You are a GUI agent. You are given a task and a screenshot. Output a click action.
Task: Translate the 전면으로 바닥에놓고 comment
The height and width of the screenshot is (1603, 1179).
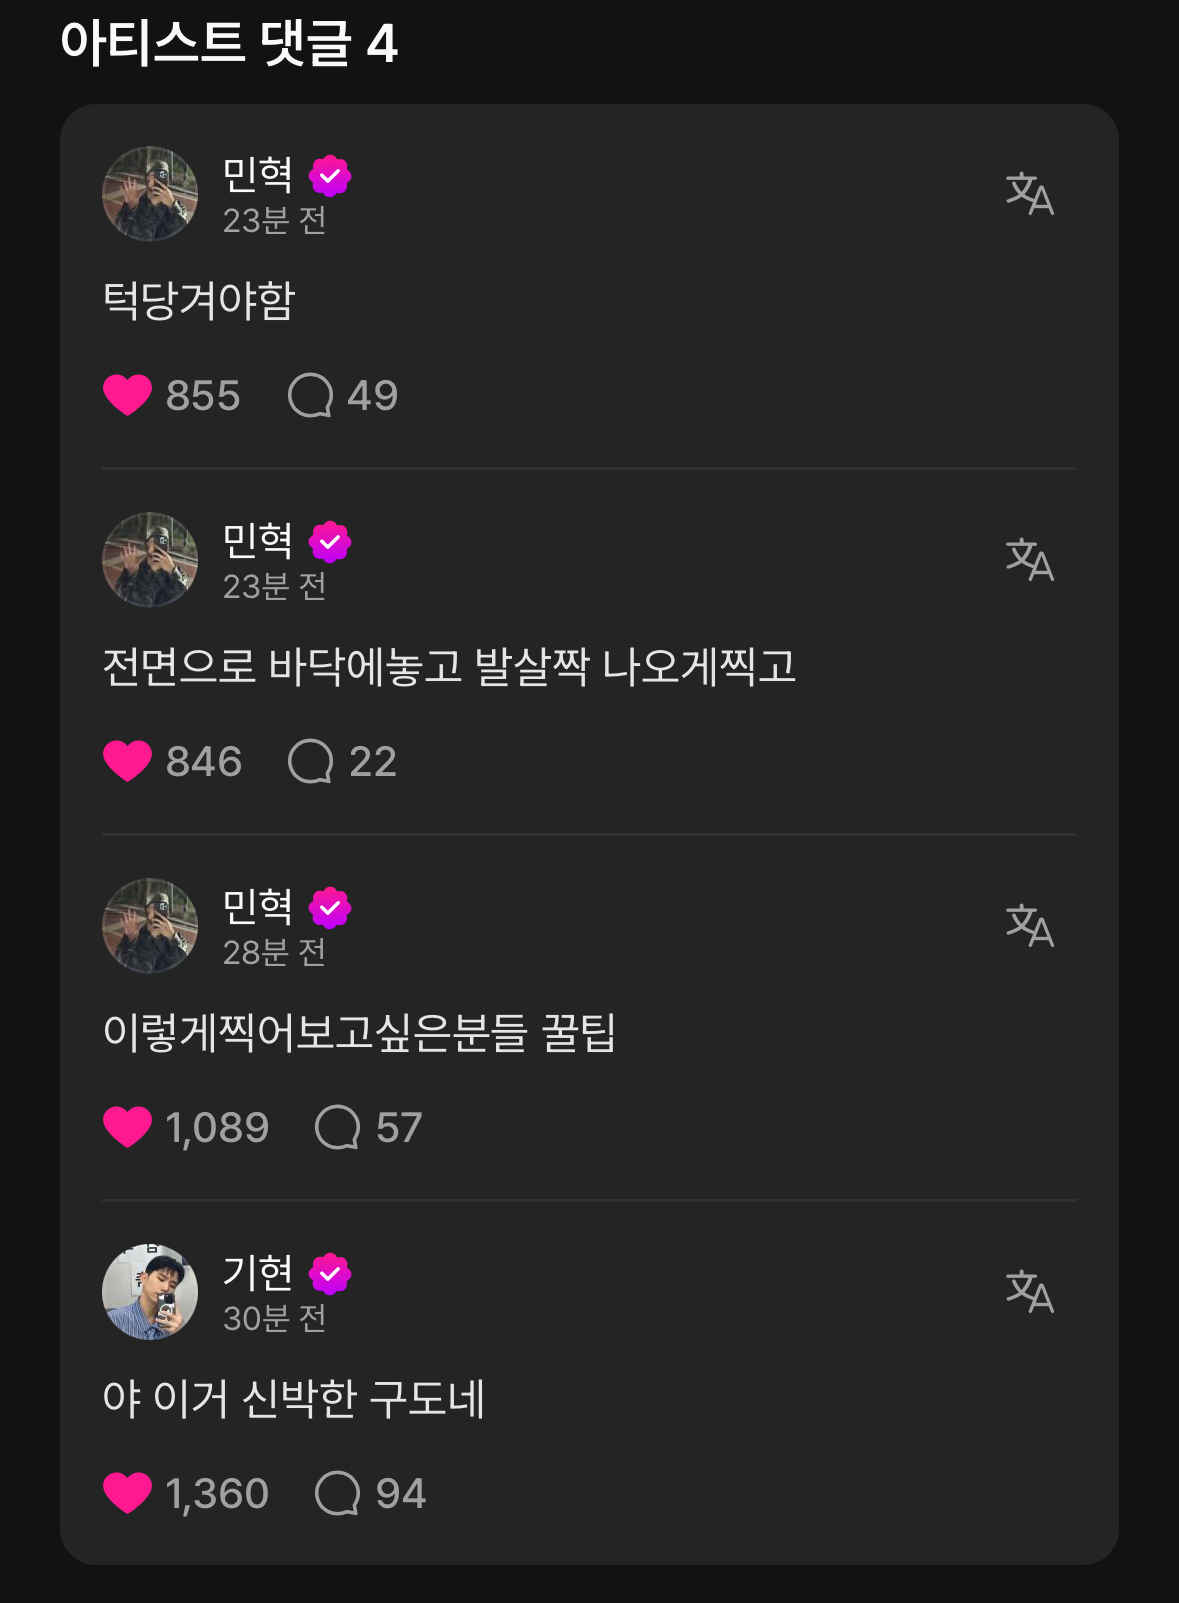[x=1029, y=560]
